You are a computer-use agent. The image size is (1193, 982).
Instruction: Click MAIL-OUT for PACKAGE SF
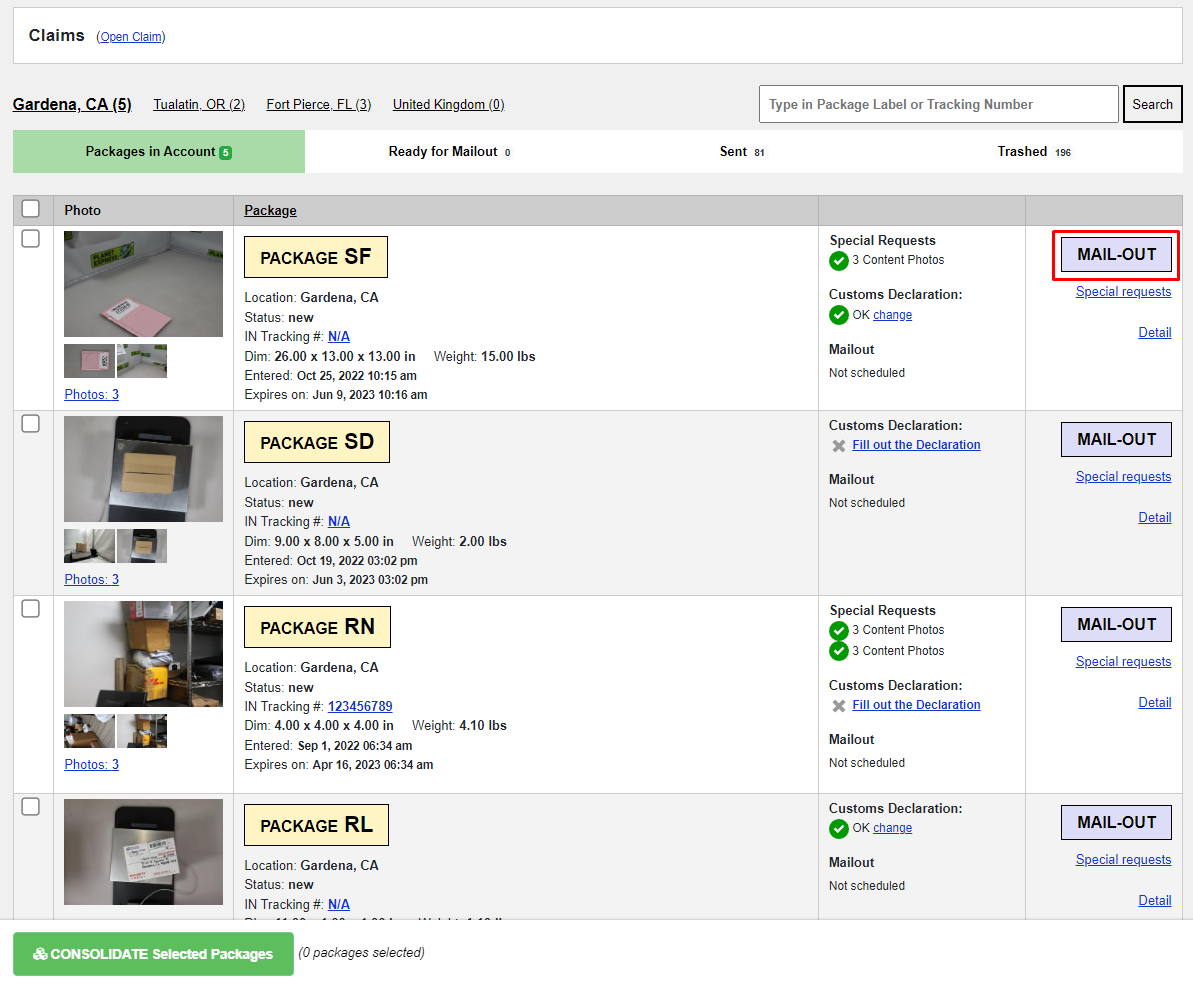tap(1116, 254)
